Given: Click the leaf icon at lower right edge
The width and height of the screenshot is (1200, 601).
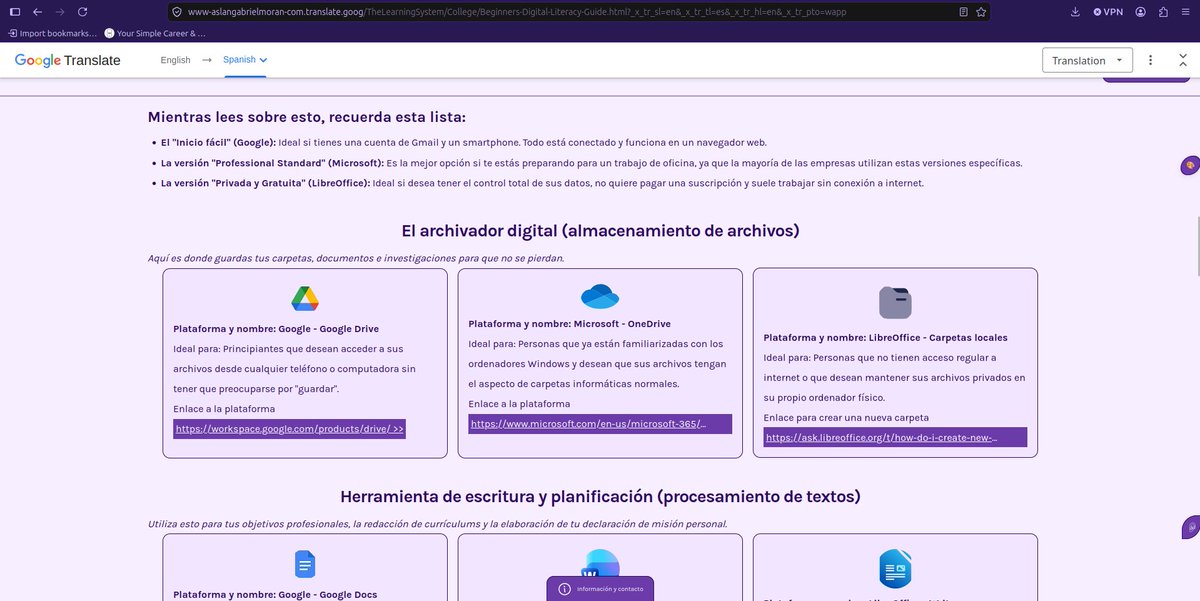Looking at the screenshot, I should (x=1189, y=528).
